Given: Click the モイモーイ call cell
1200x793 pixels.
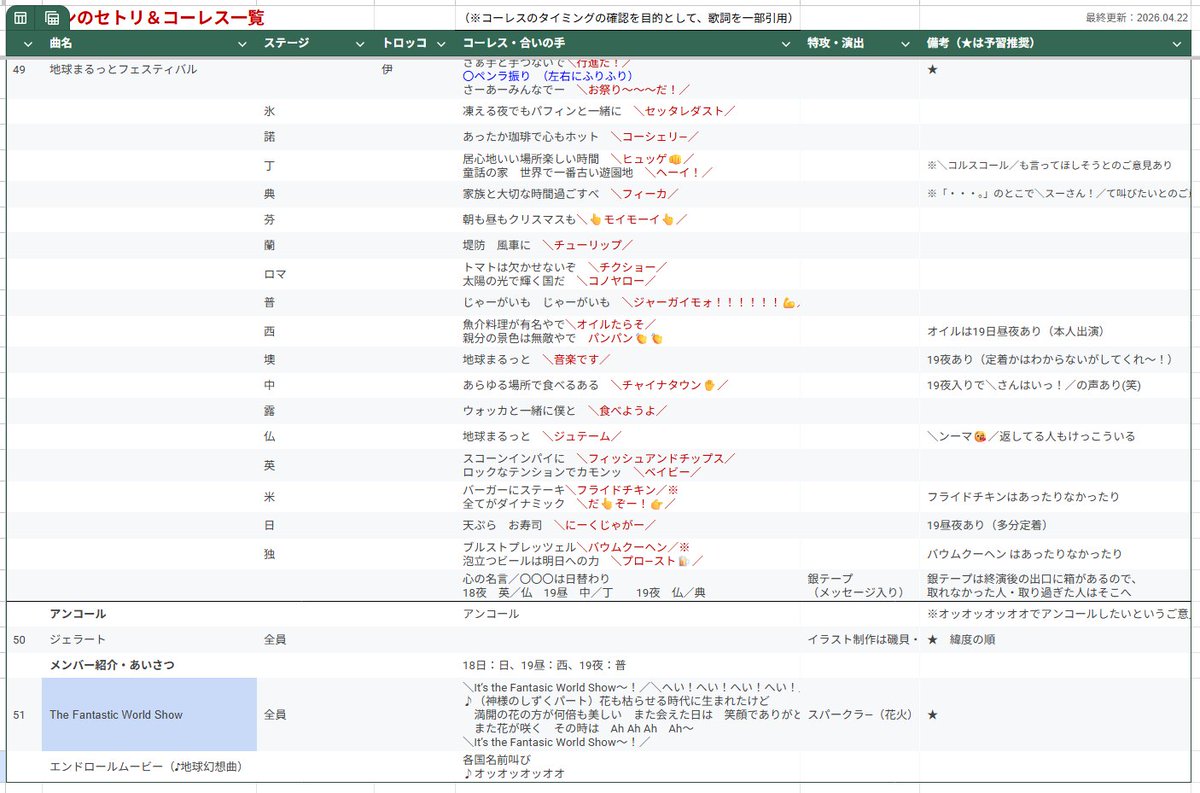Looking at the screenshot, I should click(628, 219).
